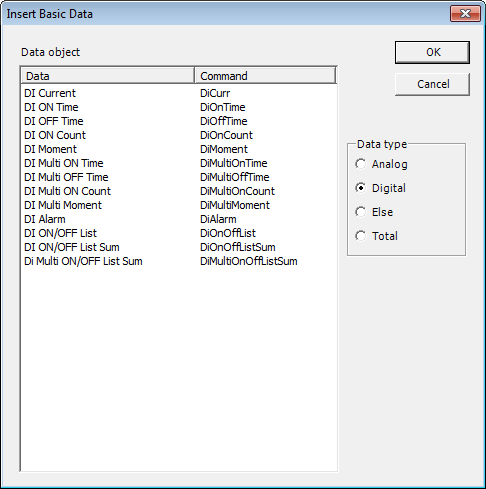Click the DiMultiMoment command entry
The image size is (486, 489).
coord(235,205)
